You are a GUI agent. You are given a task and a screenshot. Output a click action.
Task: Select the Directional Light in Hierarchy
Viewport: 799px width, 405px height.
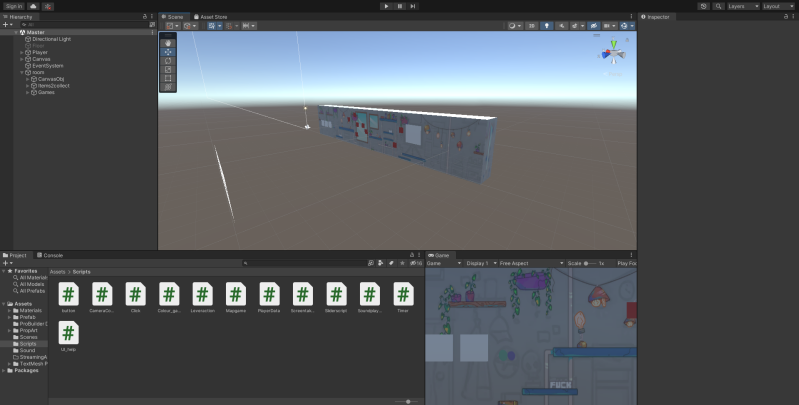click(51, 39)
